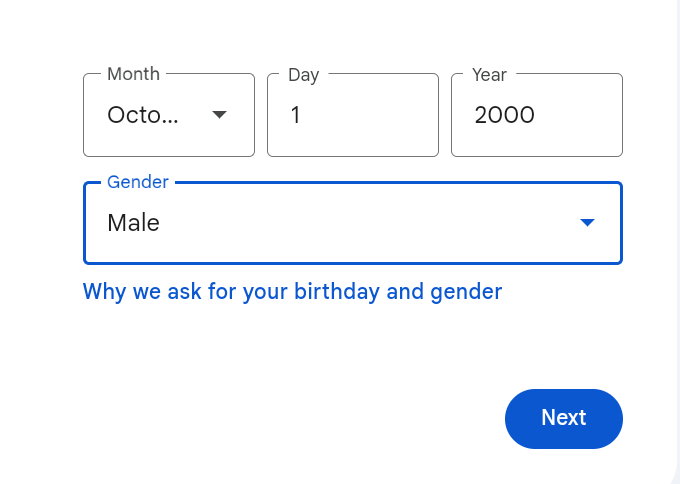Click the Month field label
This screenshot has width=680, height=484.
(x=133, y=74)
